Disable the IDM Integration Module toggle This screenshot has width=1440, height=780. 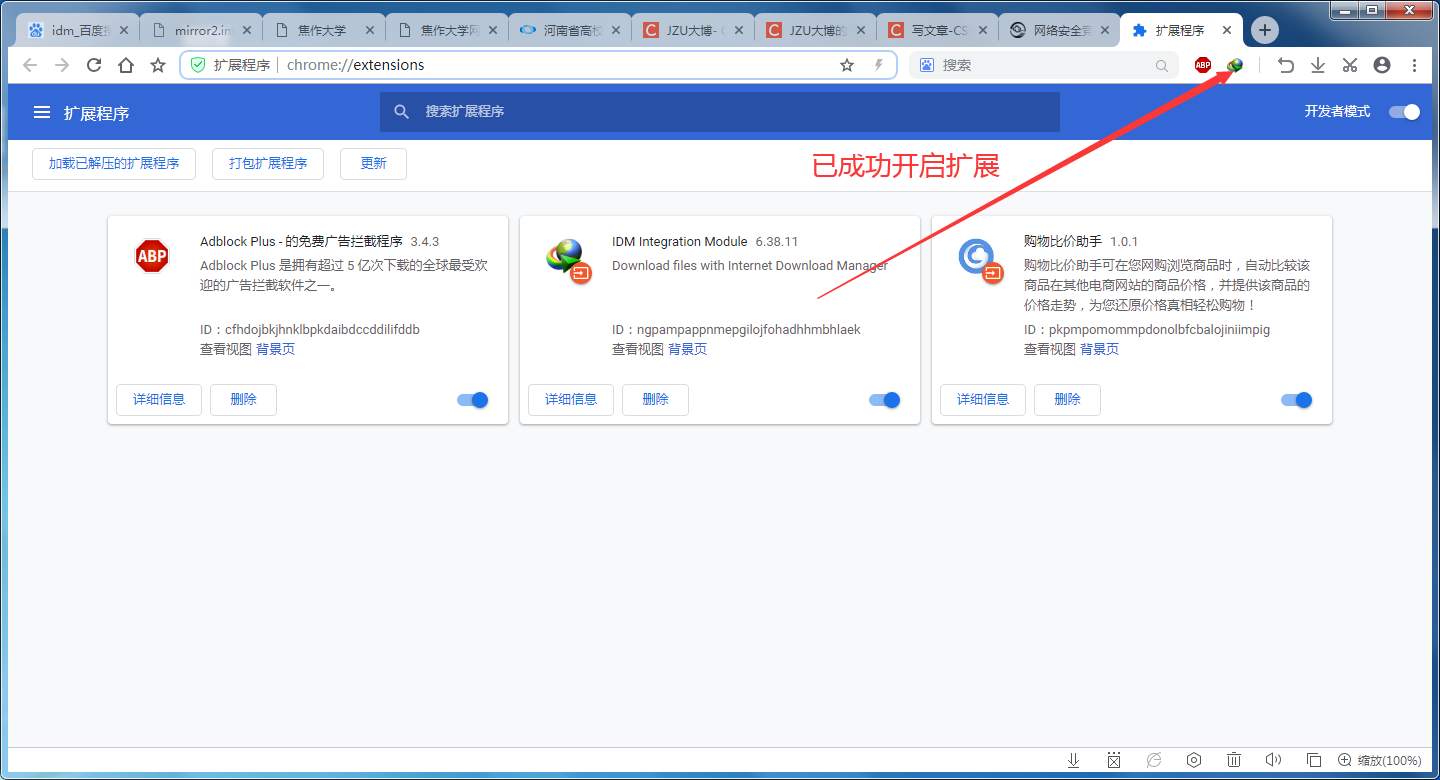885,400
